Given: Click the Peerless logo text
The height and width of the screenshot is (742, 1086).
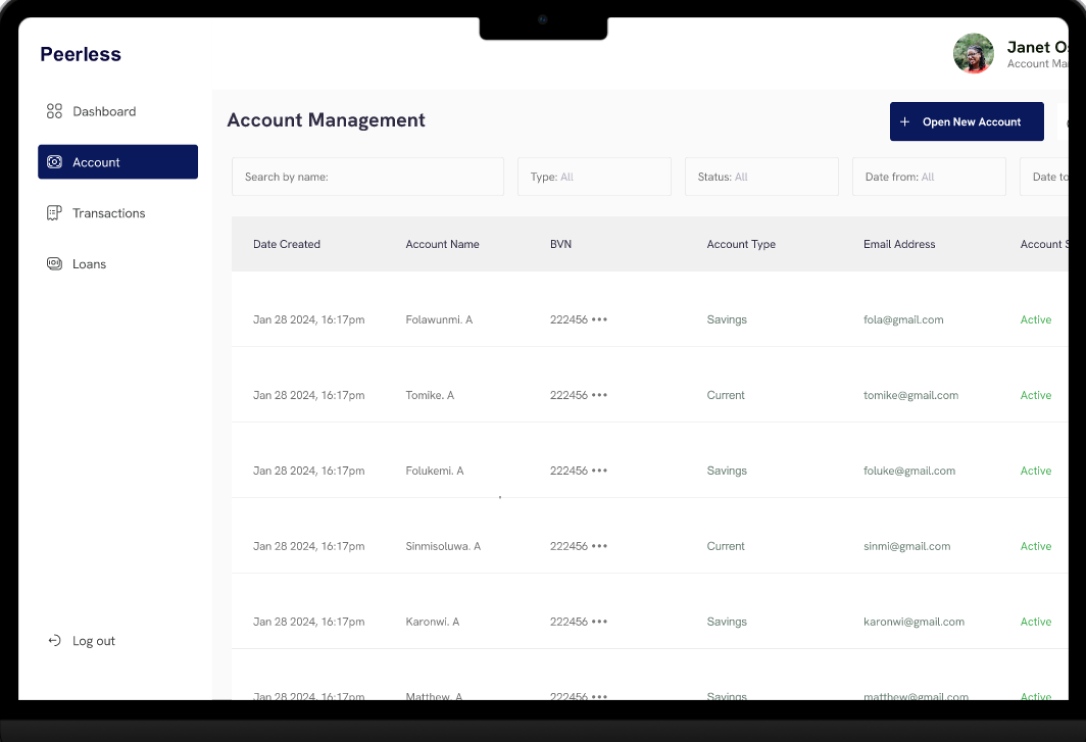Looking at the screenshot, I should (x=80, y=54).
